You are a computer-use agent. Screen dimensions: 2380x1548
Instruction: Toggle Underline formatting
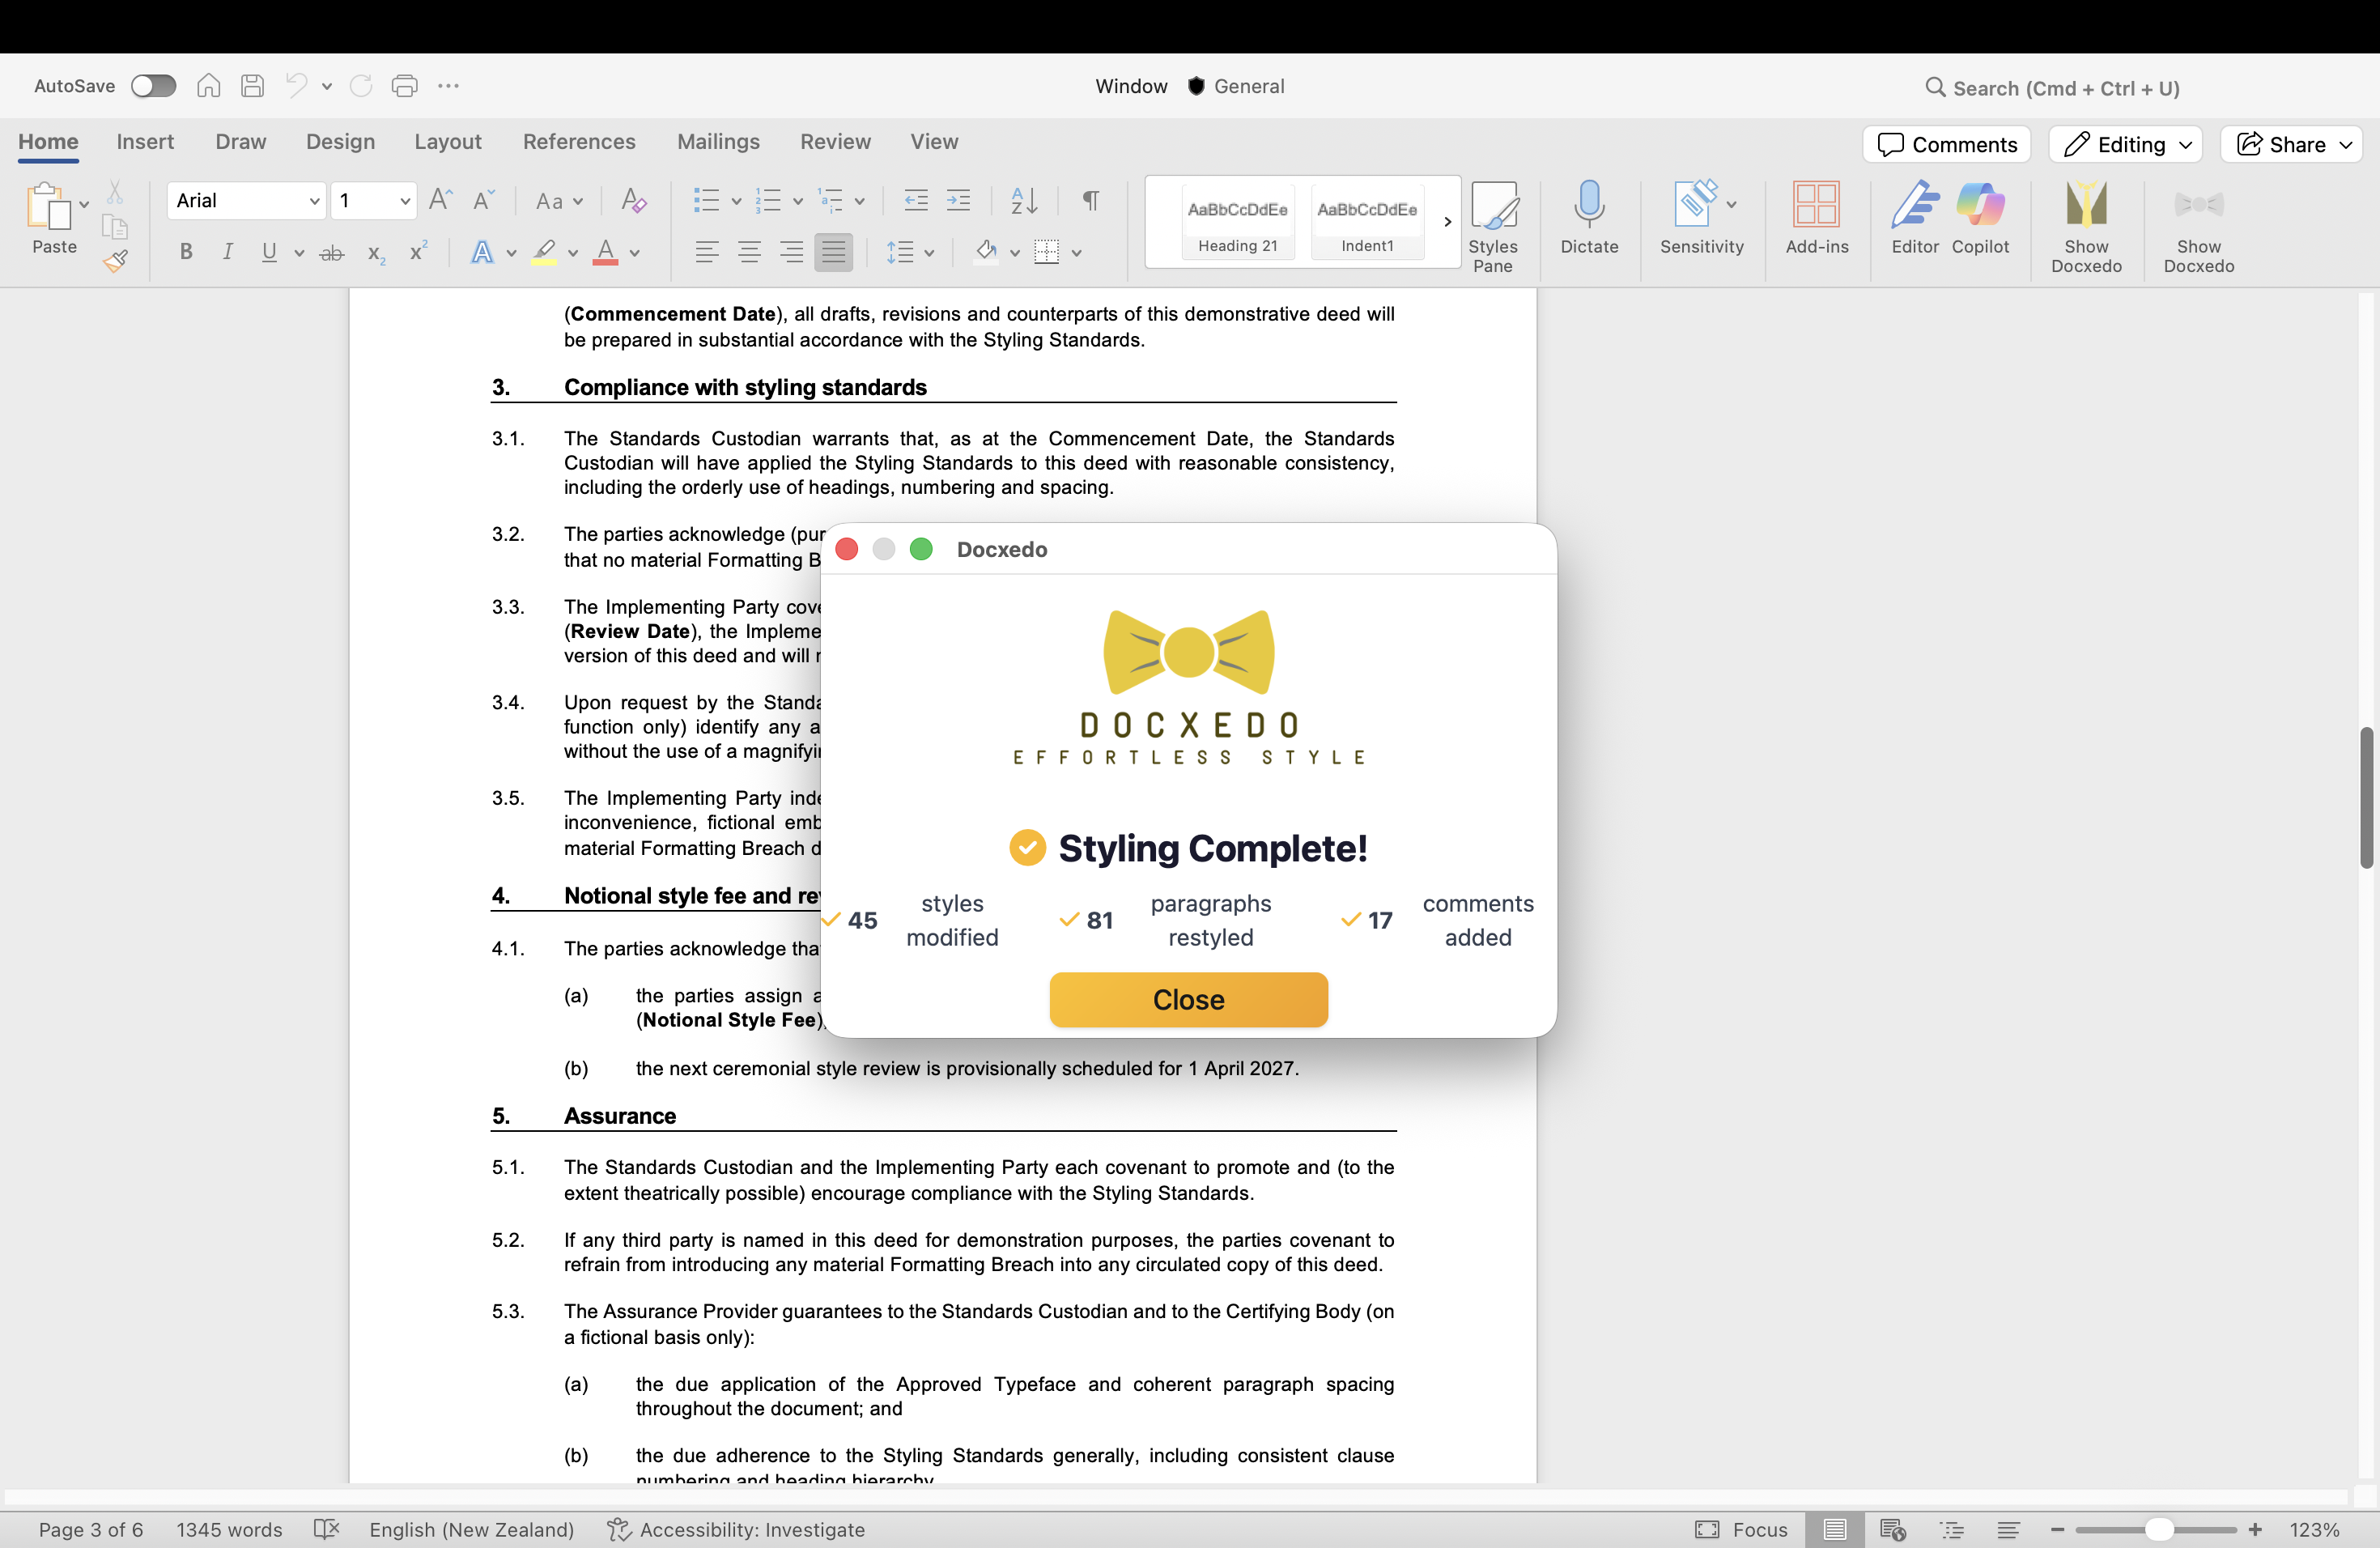coord(269,252)
